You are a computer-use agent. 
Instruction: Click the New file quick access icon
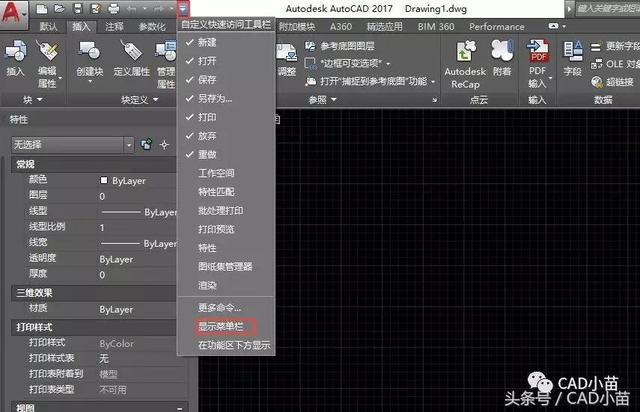42,9
